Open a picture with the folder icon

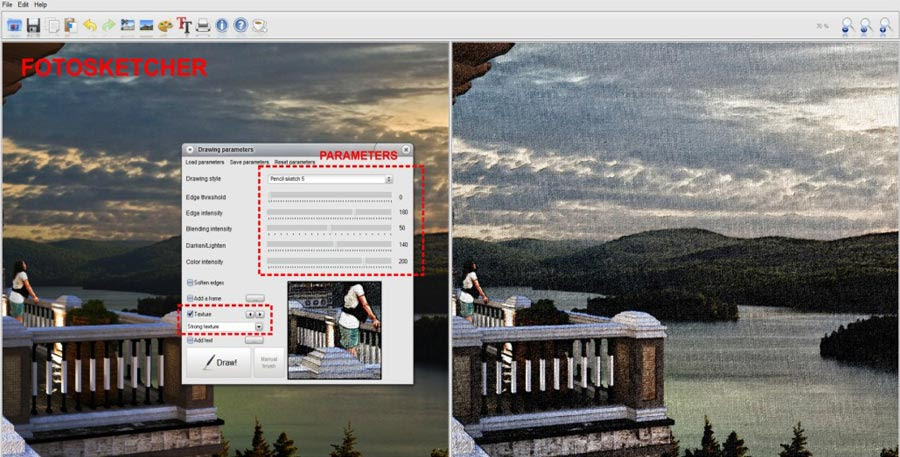tap(14, 25)
